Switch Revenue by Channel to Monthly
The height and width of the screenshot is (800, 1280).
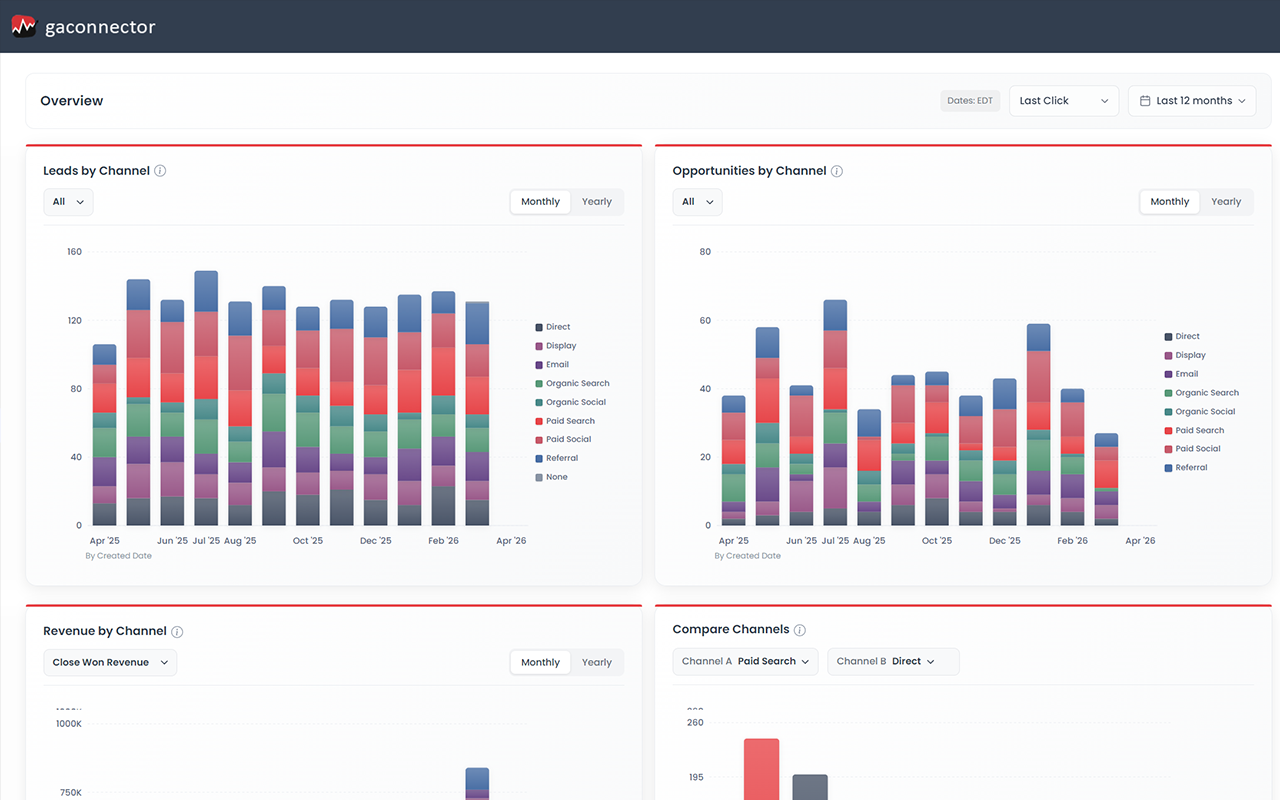click(x=540, y=662)
